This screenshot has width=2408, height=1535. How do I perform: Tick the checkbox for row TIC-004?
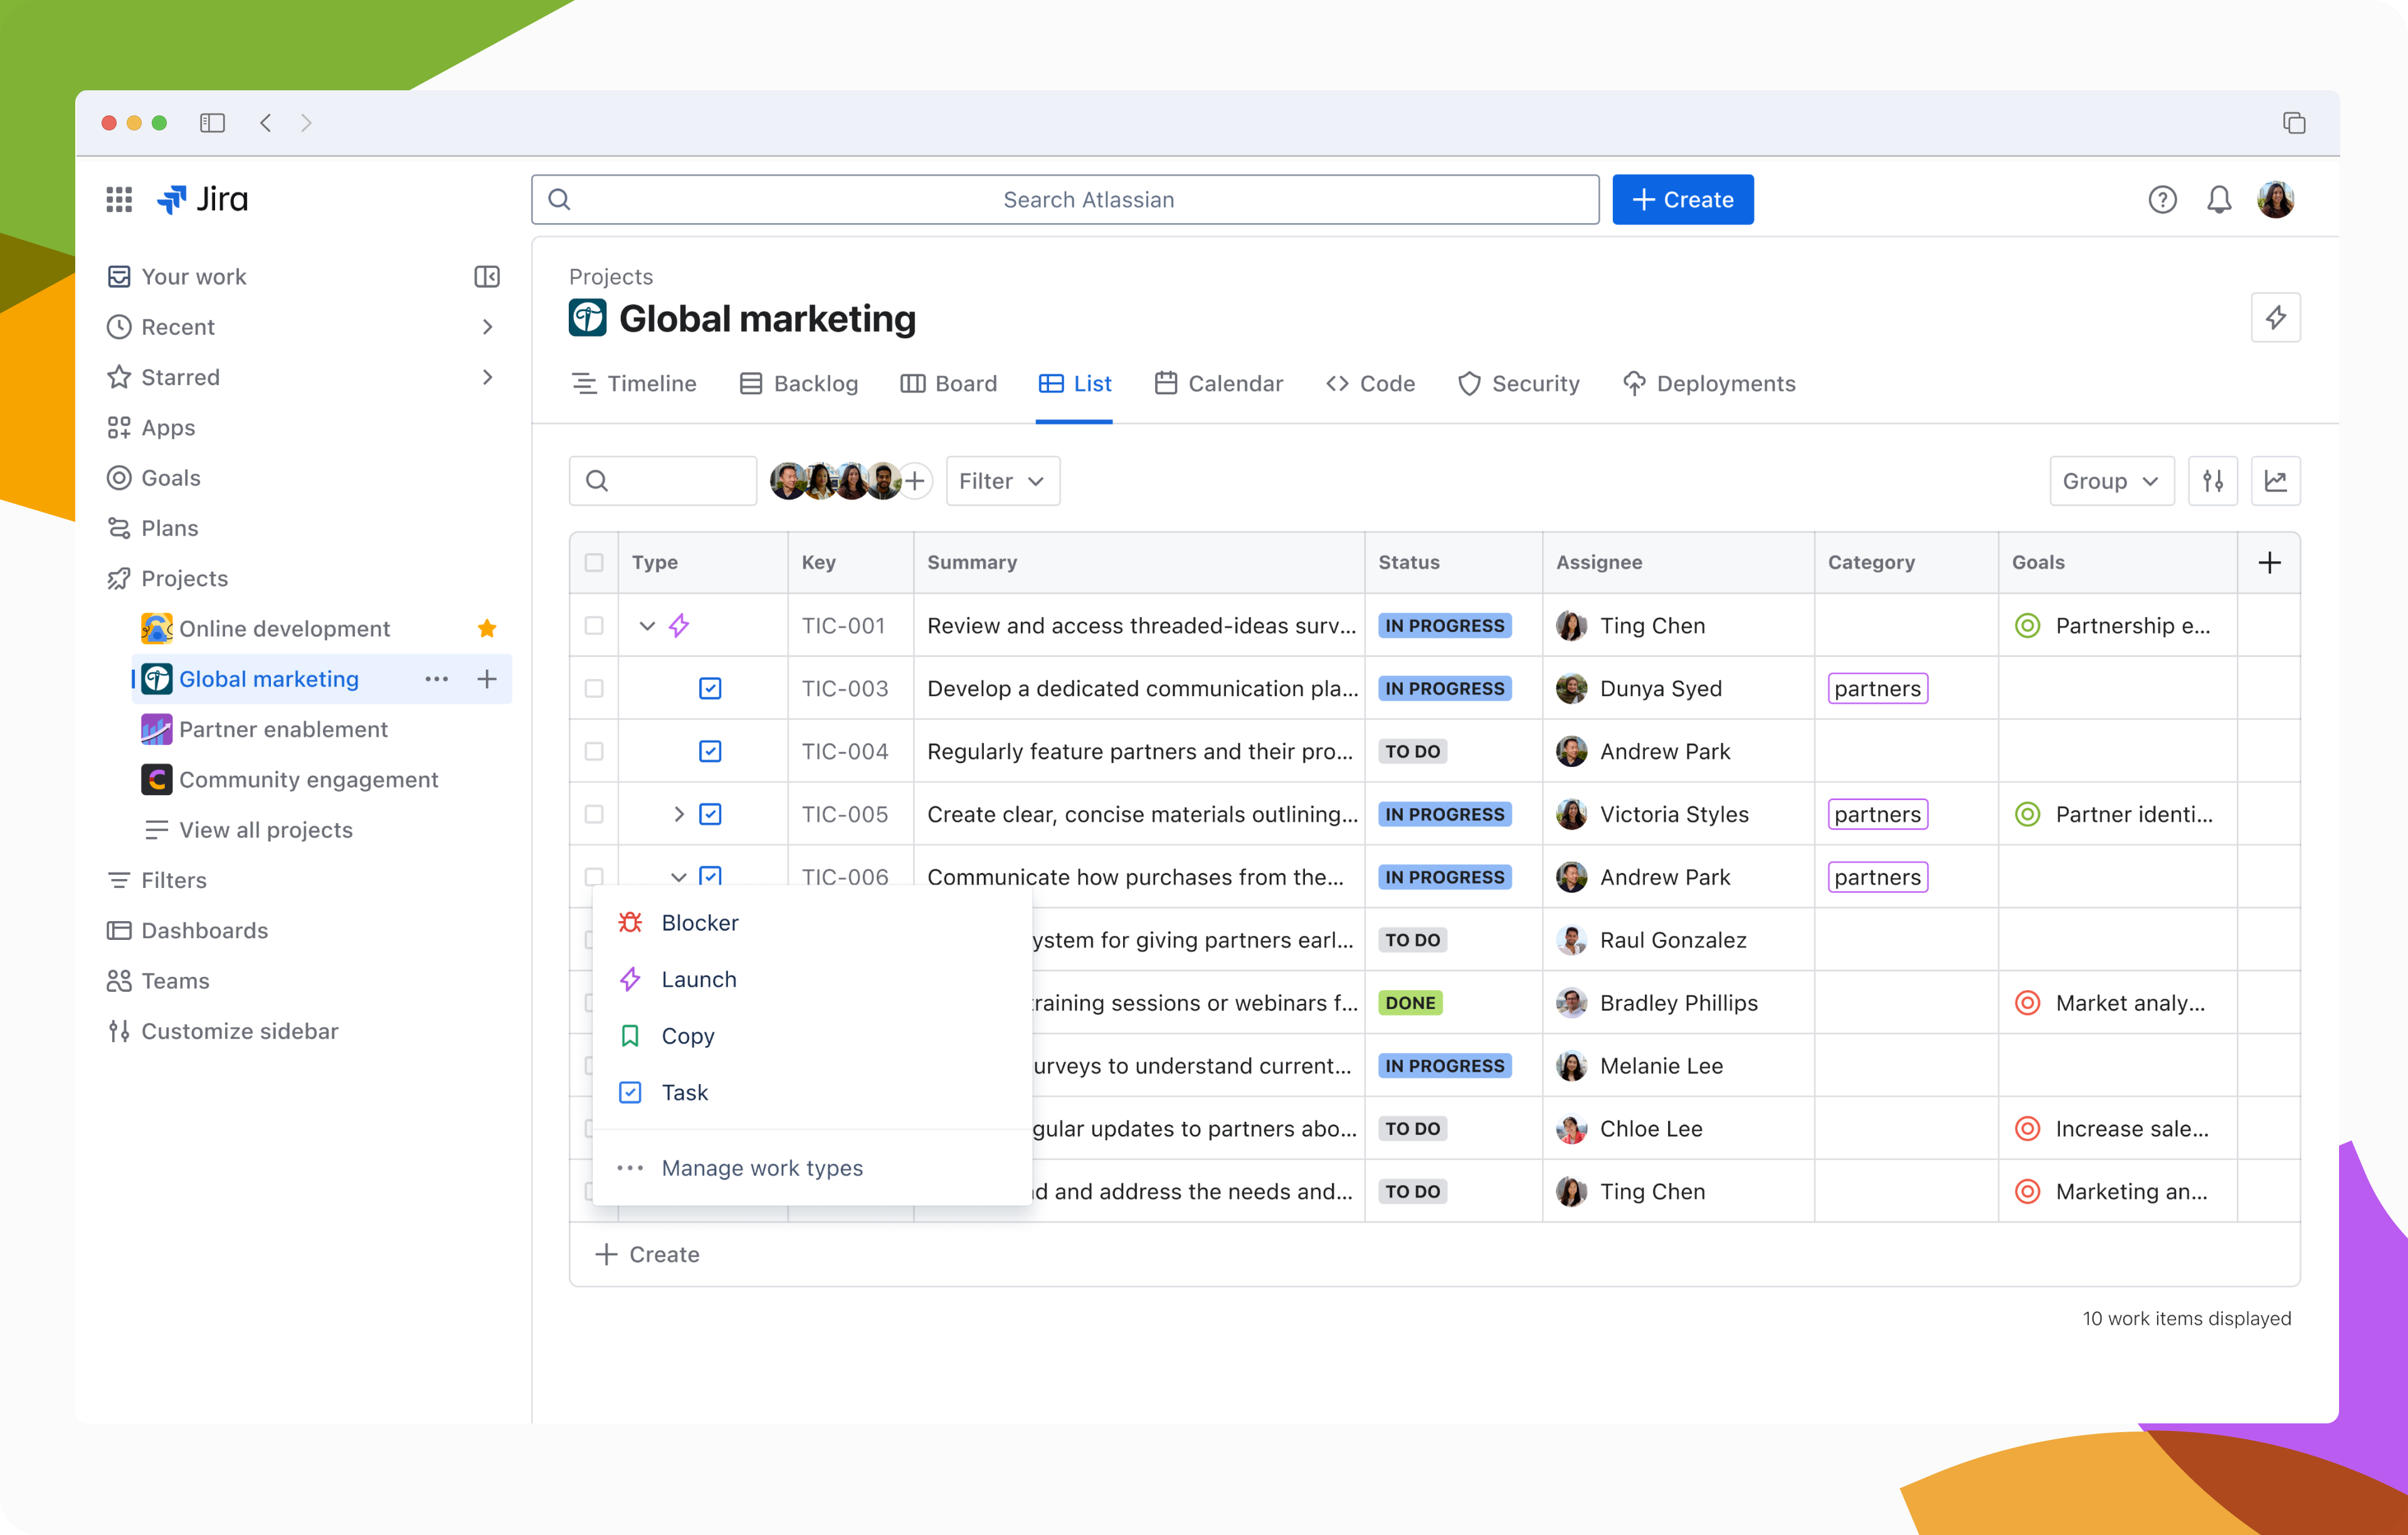(593, 751)
